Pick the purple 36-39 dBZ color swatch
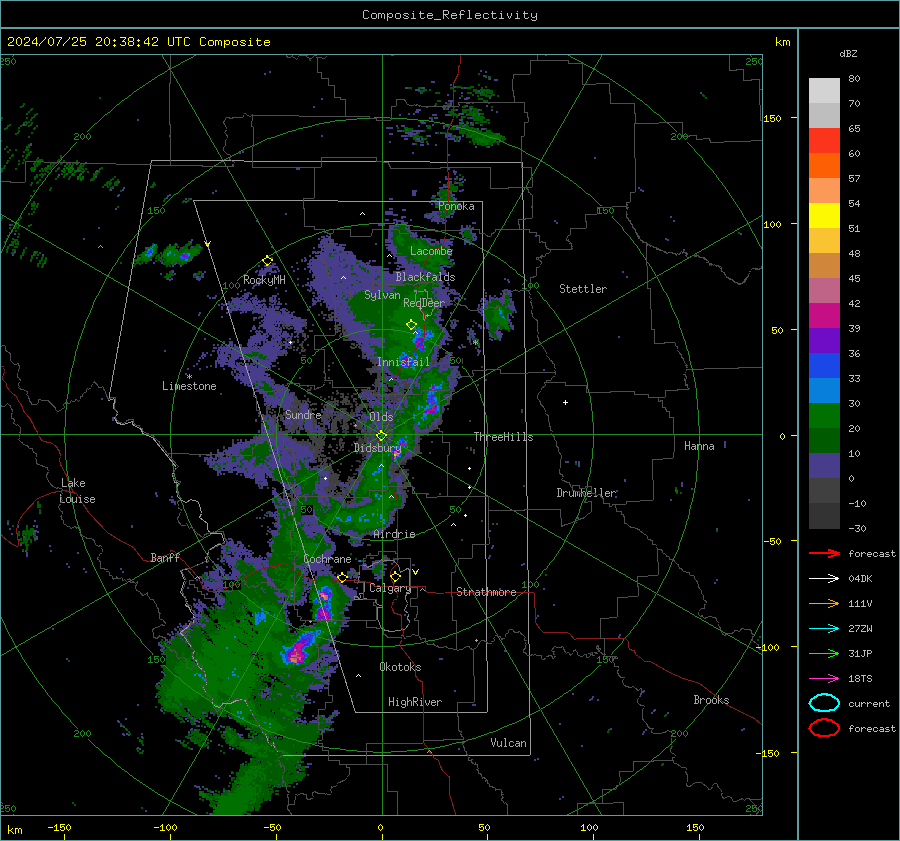Image resolution: width=900 pixels, height=841 pixels. click(x=824, y=341)
